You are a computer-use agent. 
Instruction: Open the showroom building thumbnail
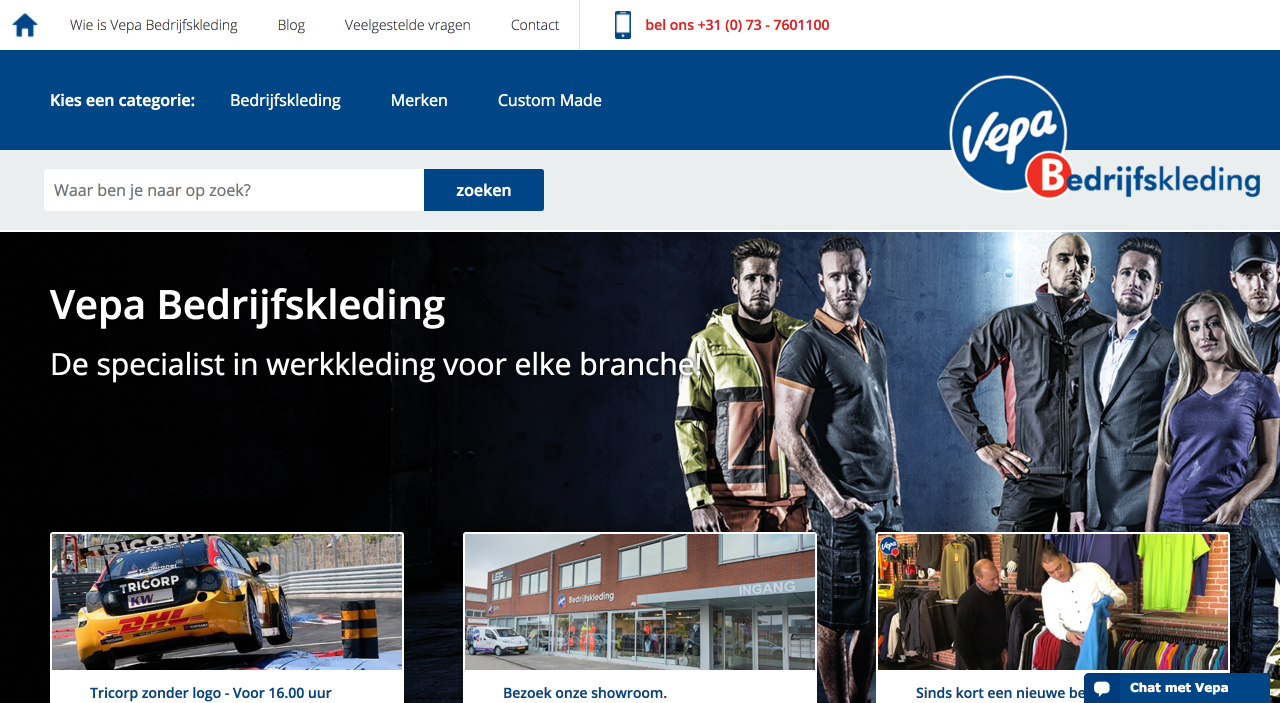pyautogui.click(x=640, y=602)
